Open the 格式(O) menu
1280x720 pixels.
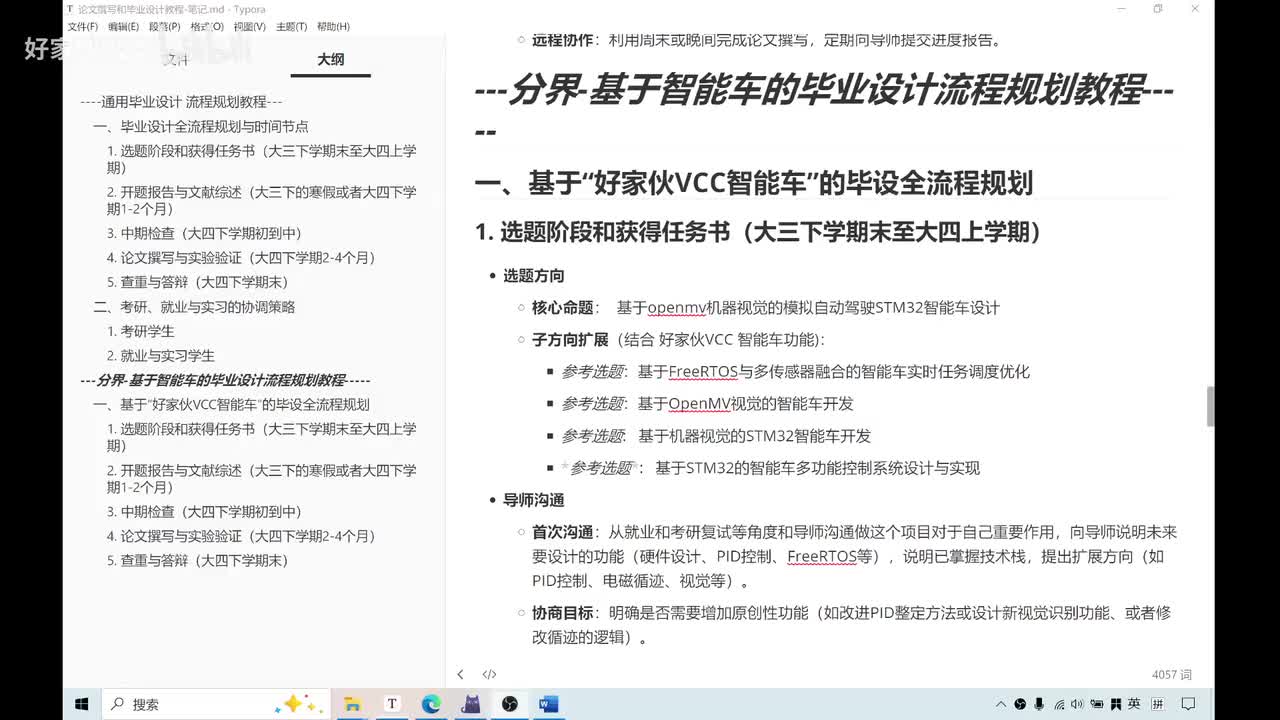coord(207,27)
